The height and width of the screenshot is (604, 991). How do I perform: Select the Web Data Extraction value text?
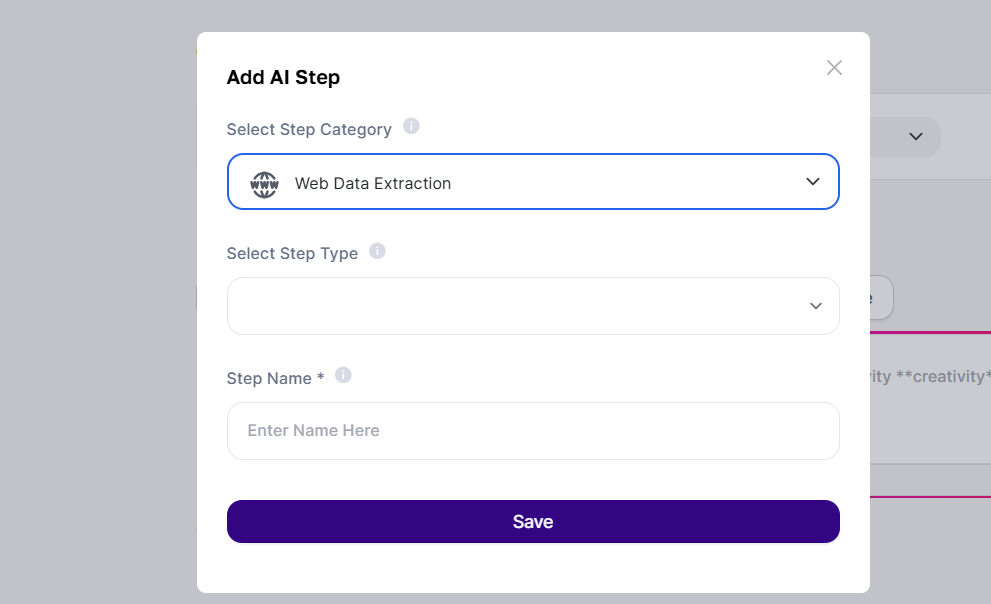click(x=372, y=184)
